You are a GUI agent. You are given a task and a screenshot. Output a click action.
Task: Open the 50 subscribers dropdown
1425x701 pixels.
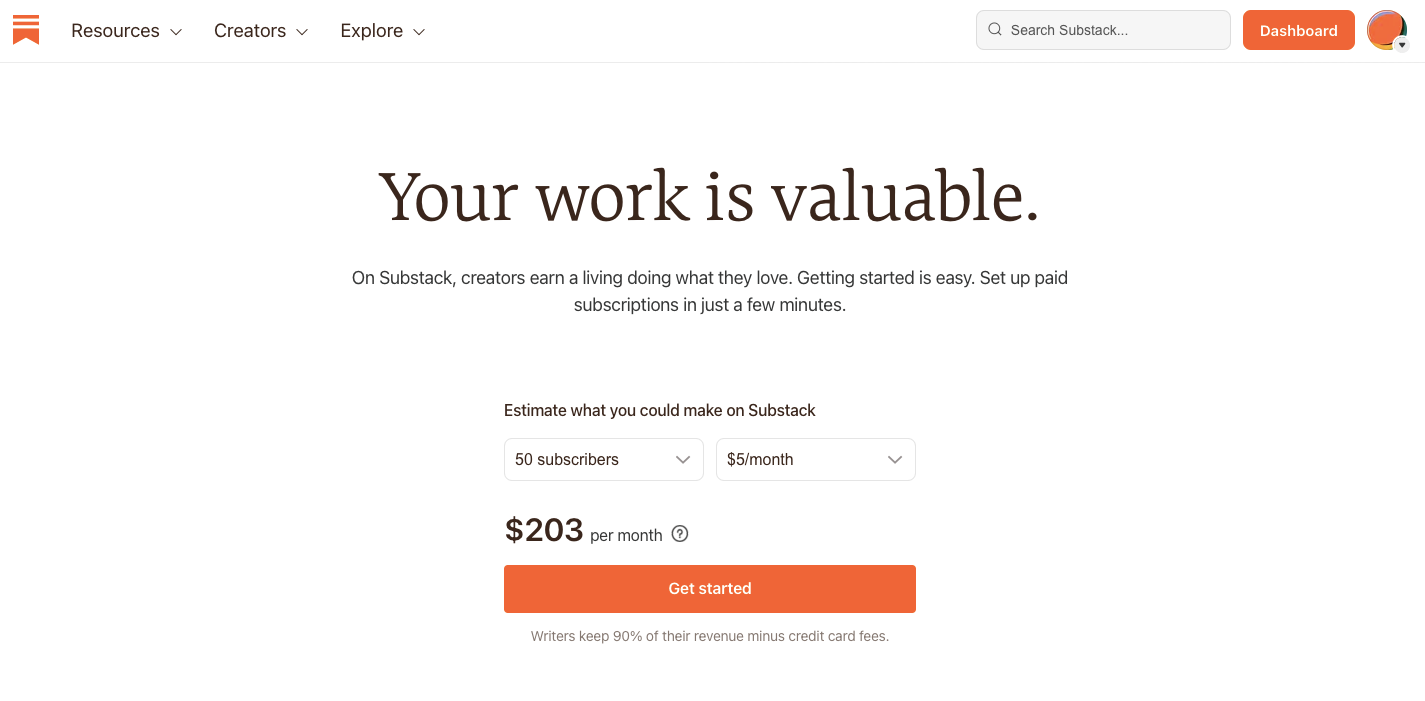604,460
